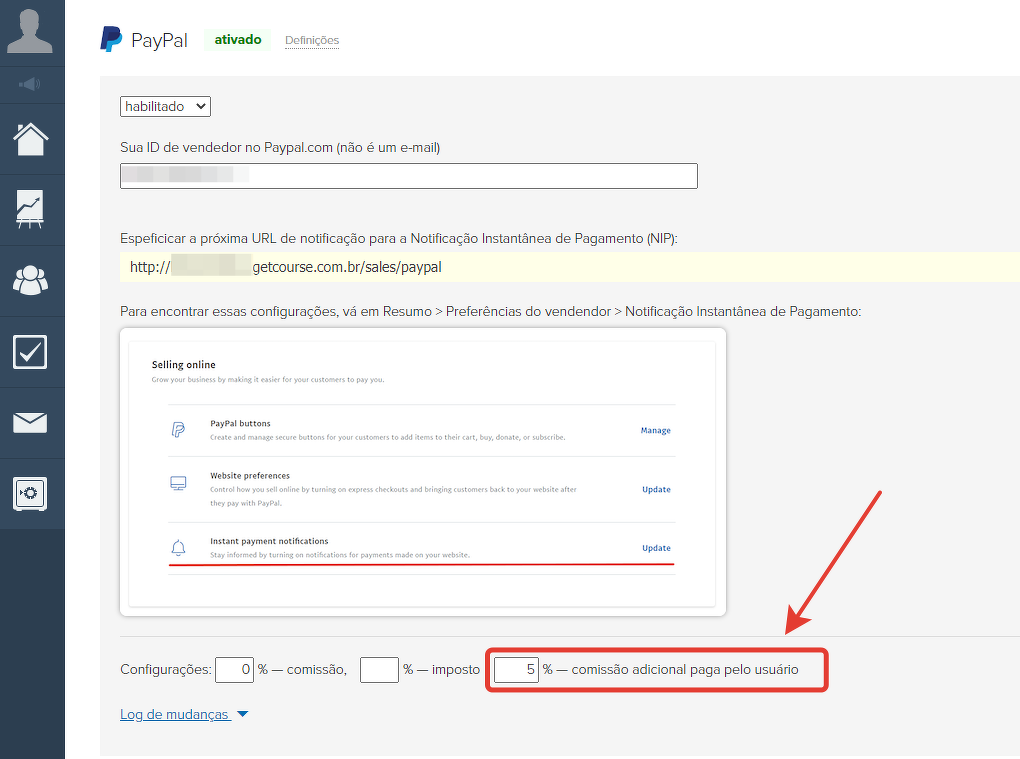Click the megaphone notifications icon

[31, 85]
